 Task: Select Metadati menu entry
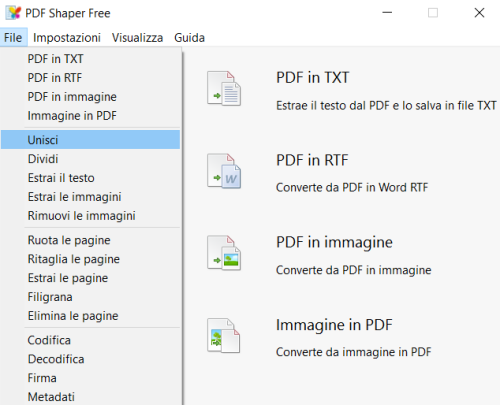pyautogui.click(x=90, y=397)
